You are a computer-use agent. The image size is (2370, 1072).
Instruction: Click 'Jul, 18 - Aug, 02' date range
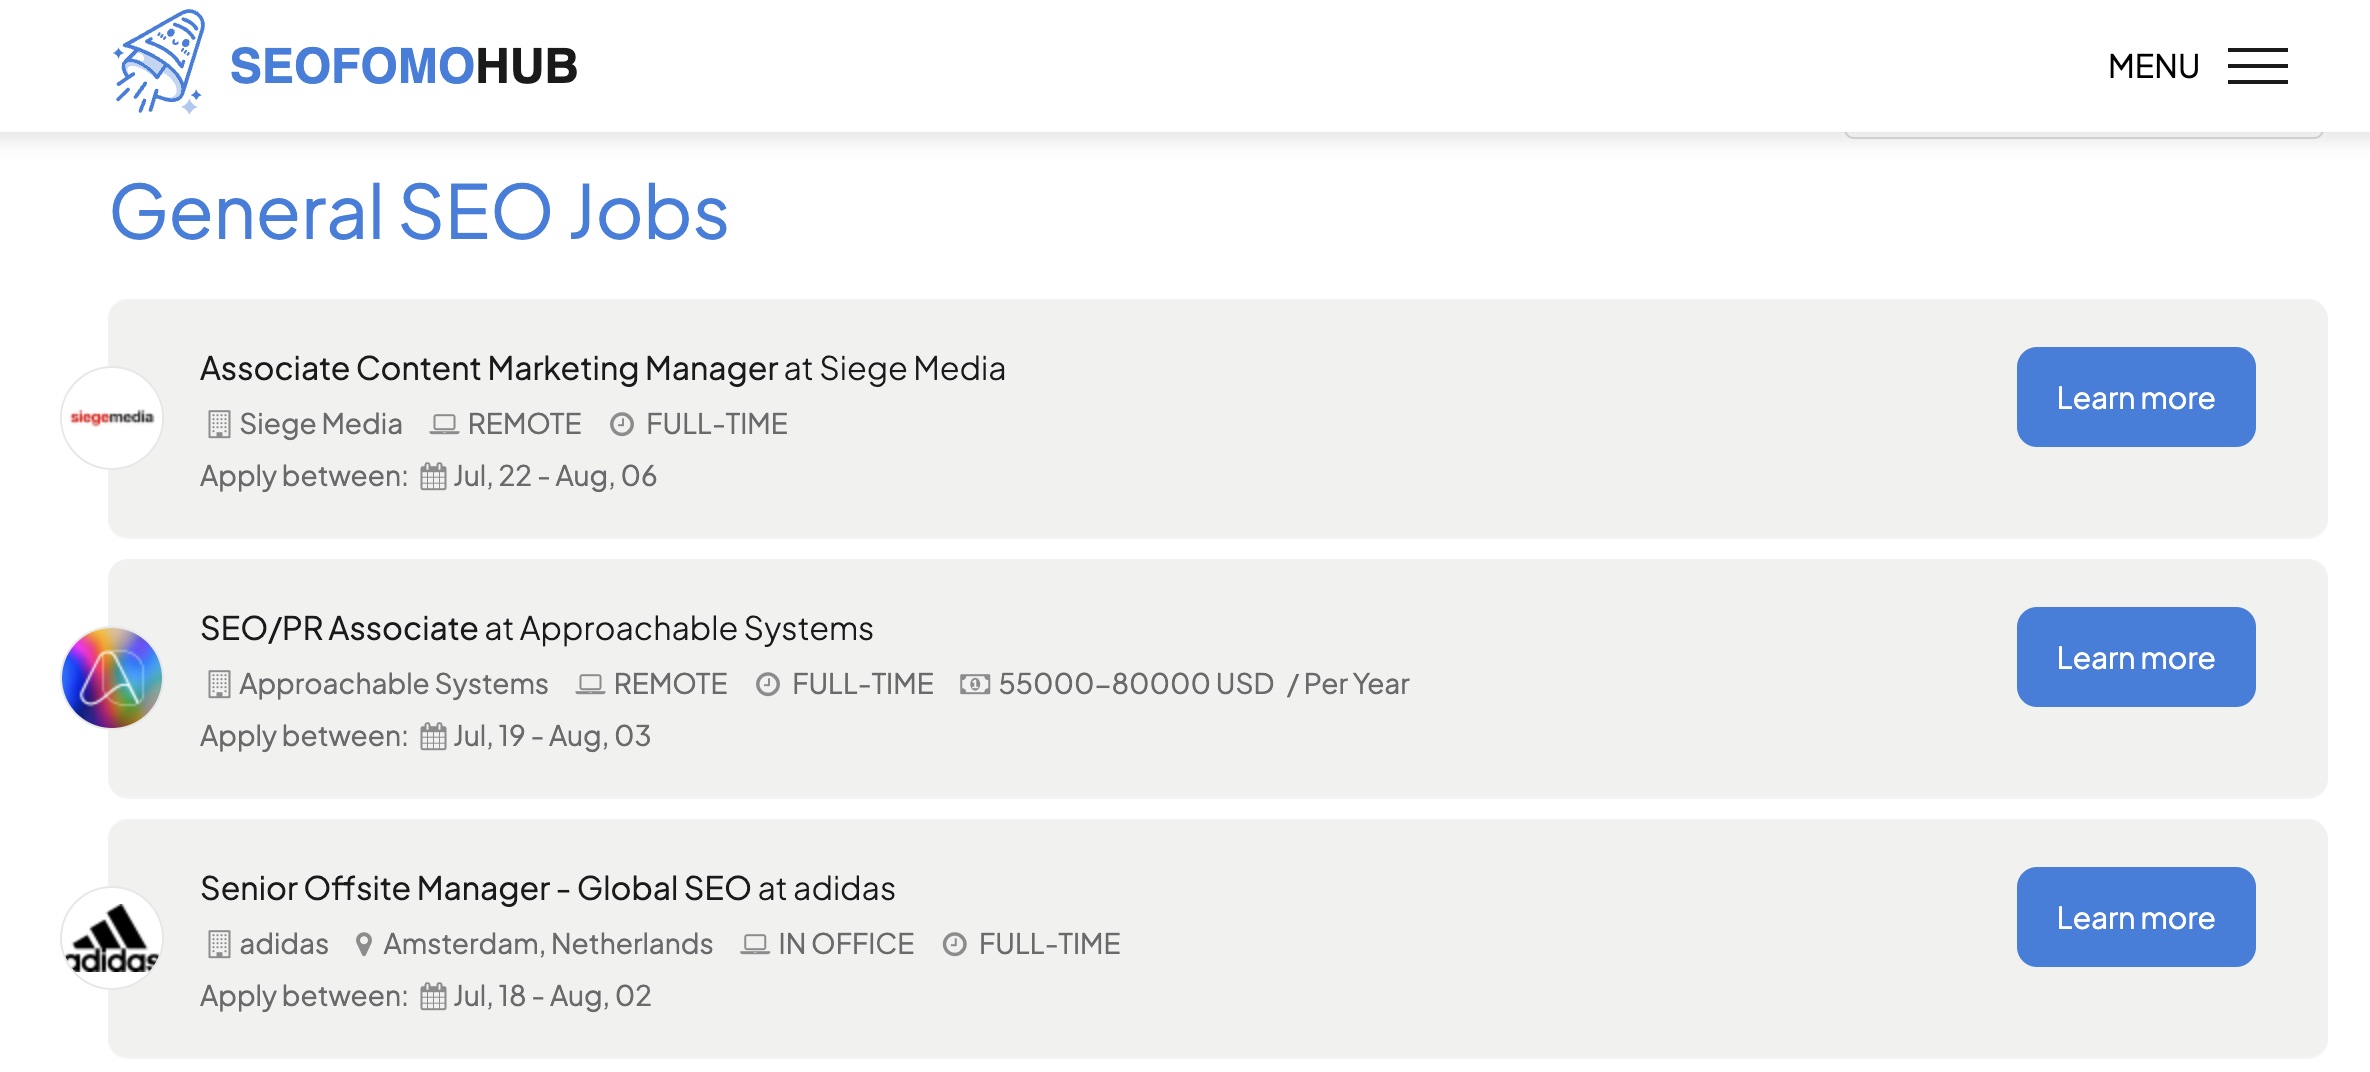[552, 996]
